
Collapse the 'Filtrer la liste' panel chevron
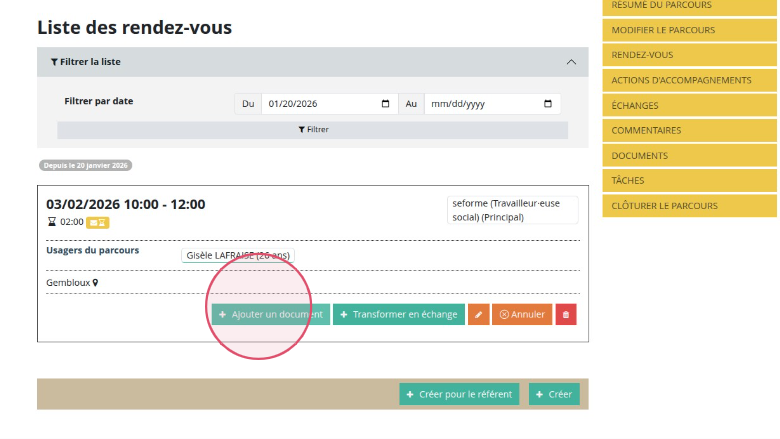tap(571, 62)
